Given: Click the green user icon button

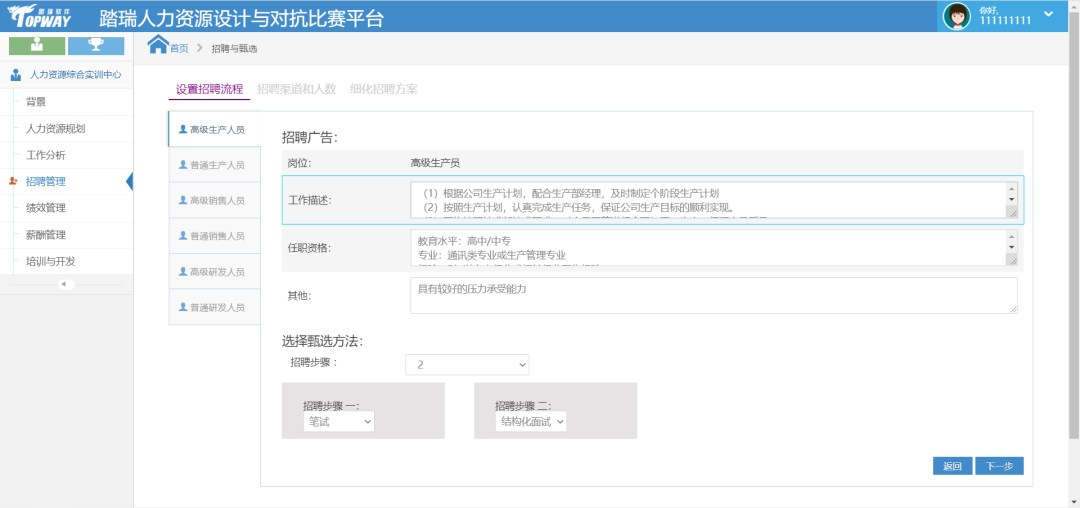Looking at the screenshot, I should (37, 45).
